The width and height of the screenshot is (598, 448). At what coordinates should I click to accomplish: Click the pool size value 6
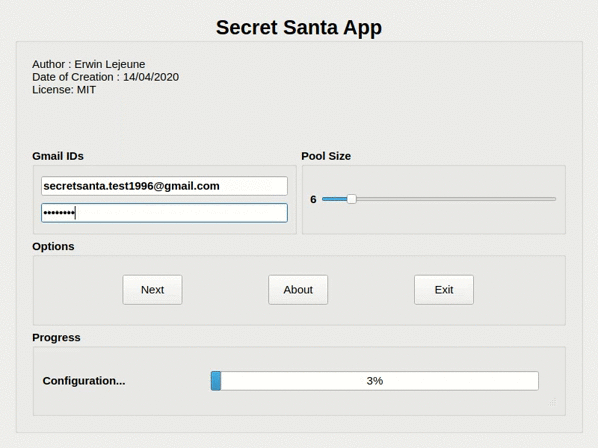[x=313, y=199]
